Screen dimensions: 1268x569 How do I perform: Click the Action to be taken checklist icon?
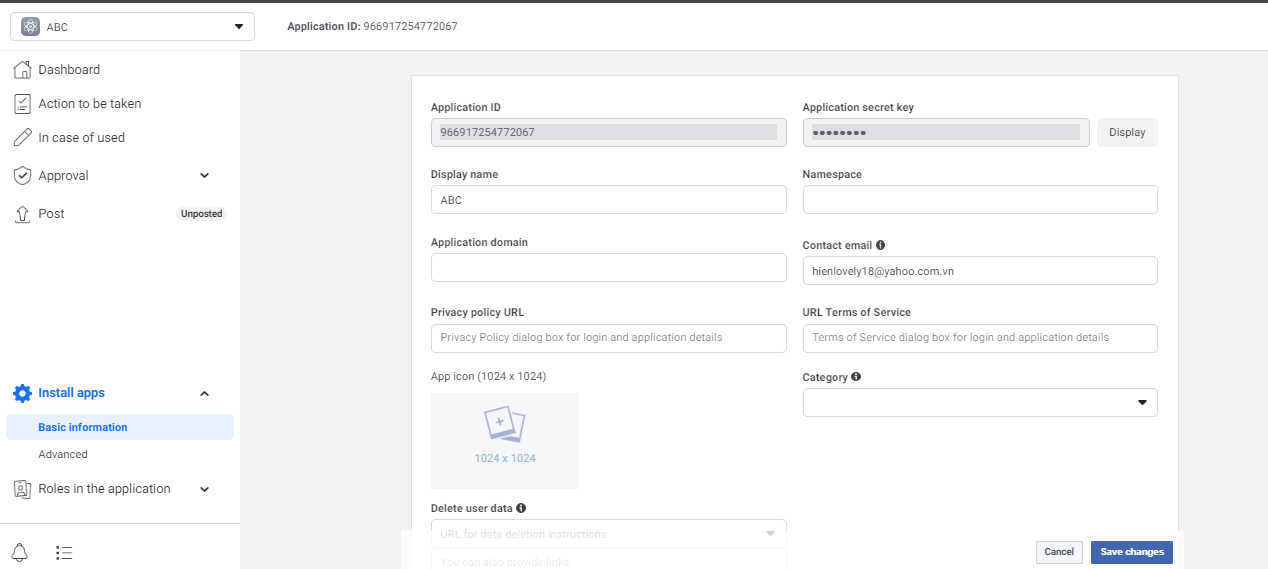click(22, 104)
